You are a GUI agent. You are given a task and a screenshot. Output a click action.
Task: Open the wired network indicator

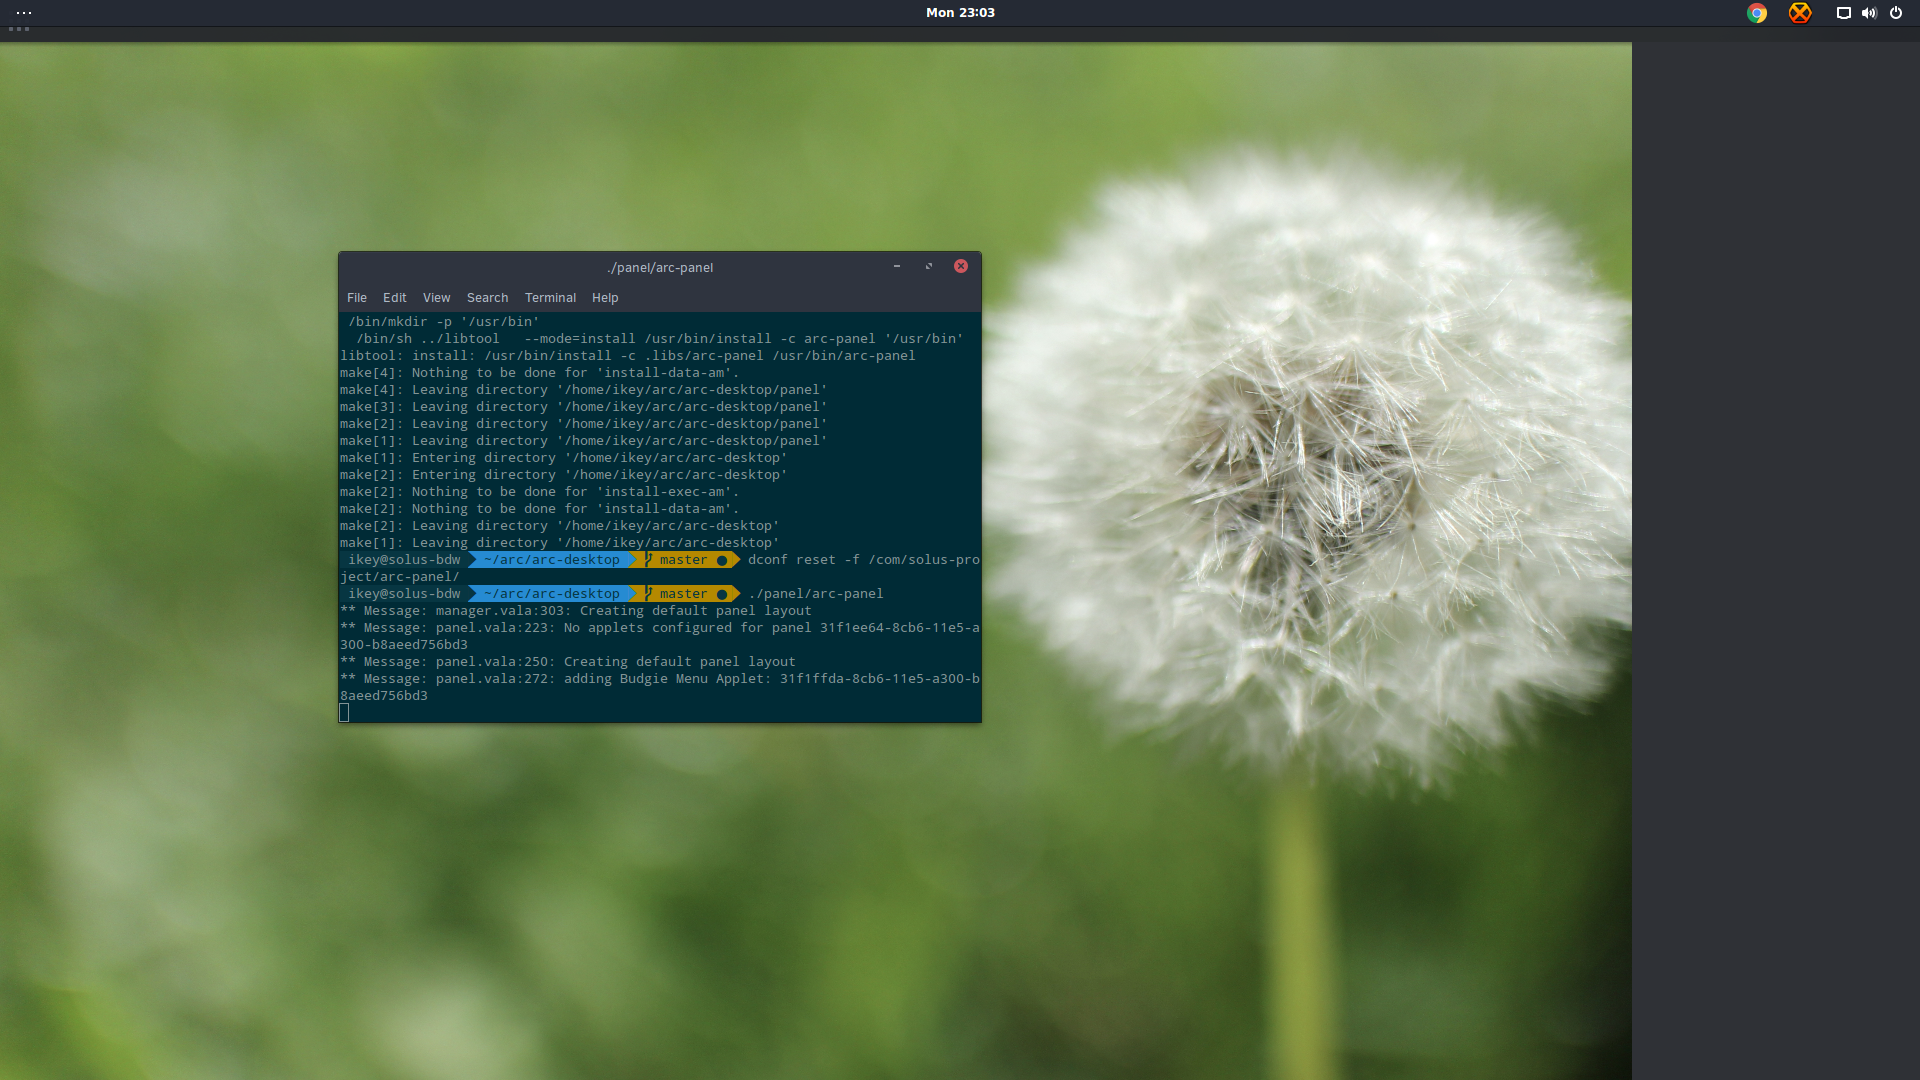pyautogui.click(x=1843, y=13)
